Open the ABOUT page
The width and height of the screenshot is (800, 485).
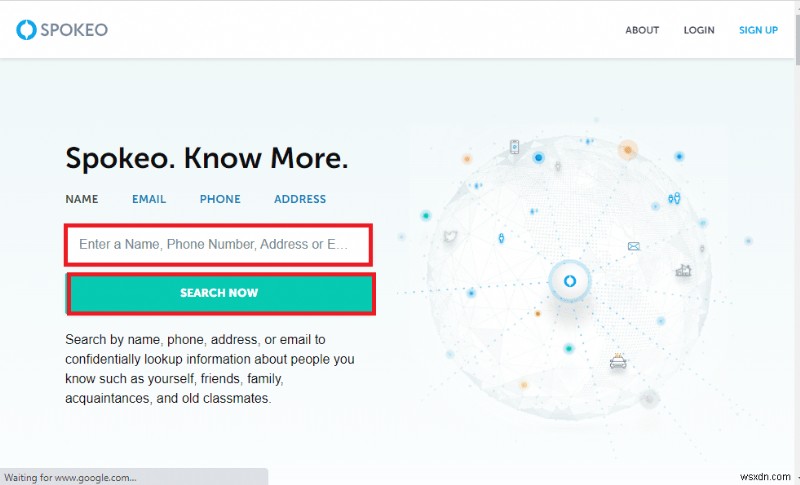(x=642, y=30)
